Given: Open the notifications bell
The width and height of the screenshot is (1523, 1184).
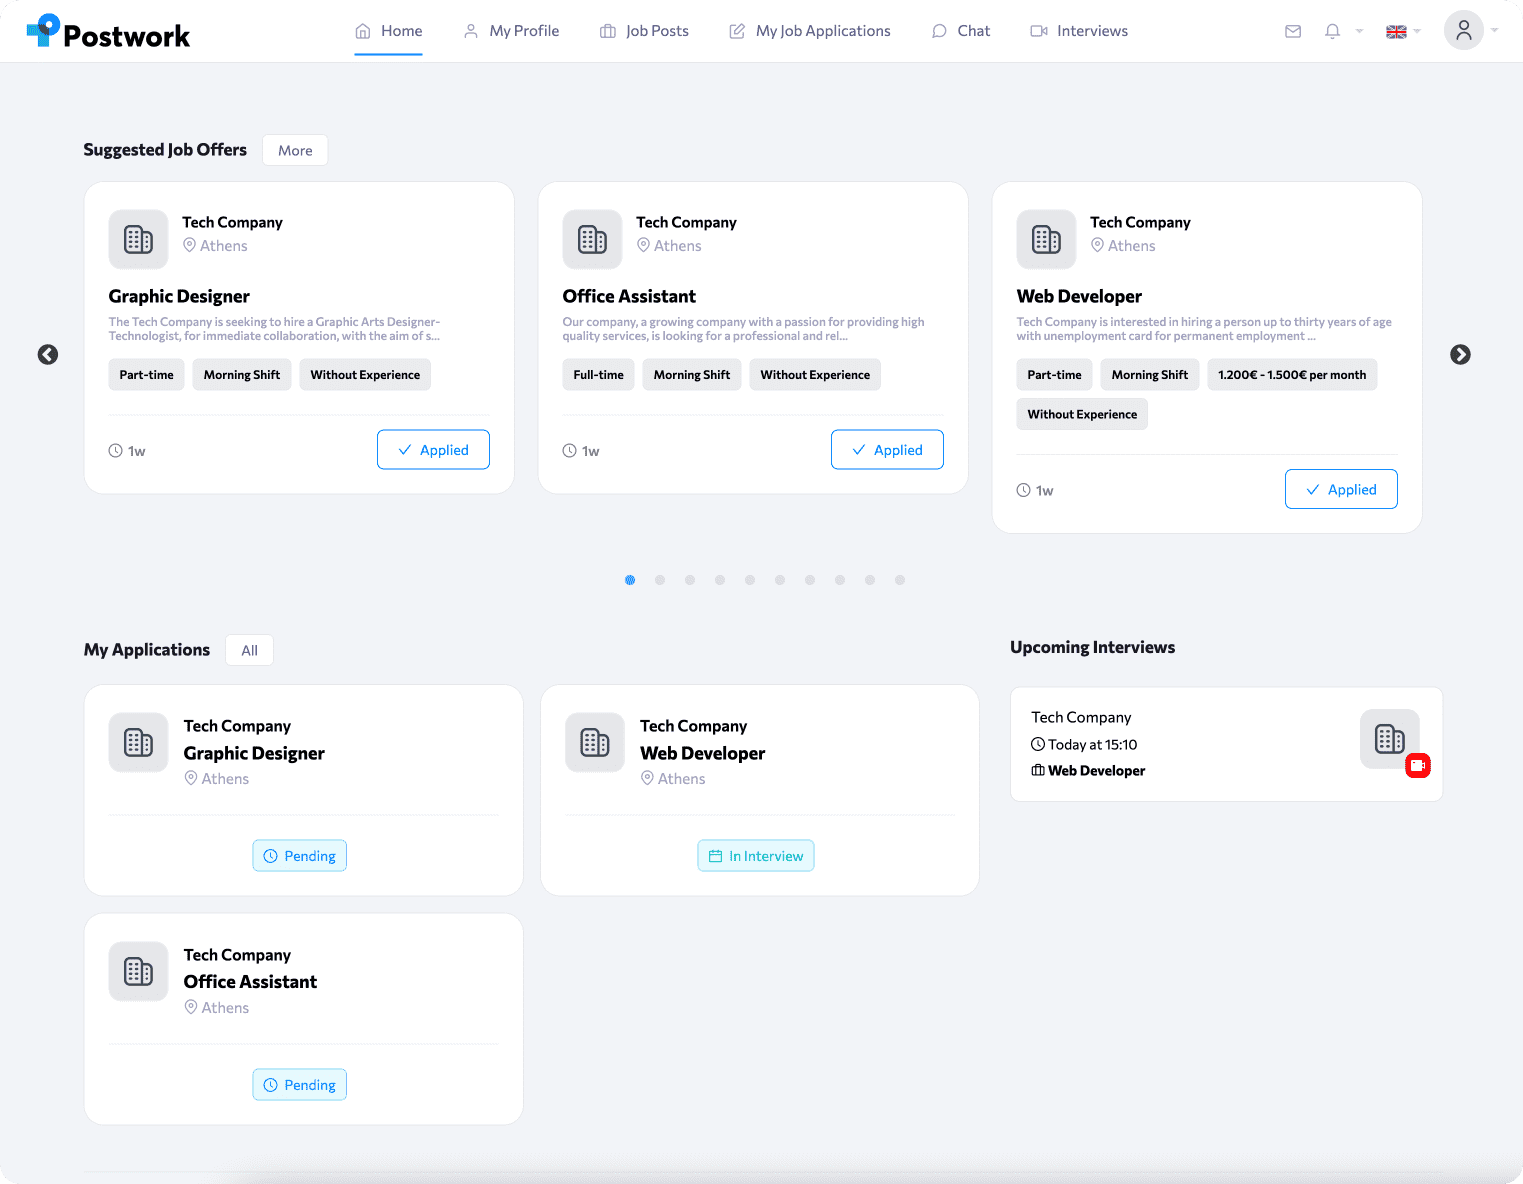Looking at the screenshot, I should 1332,31.
